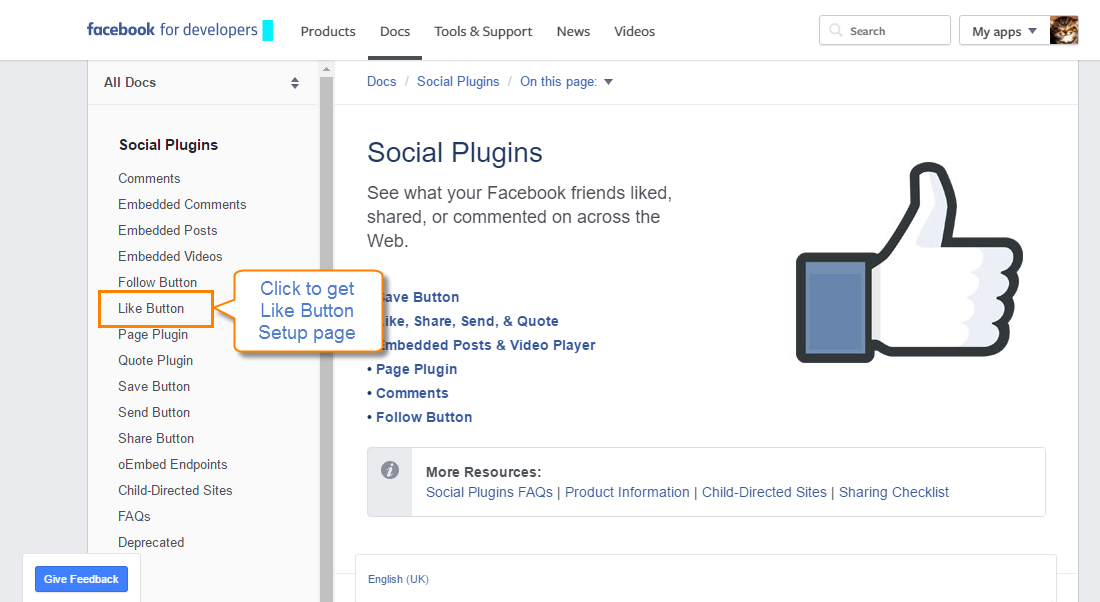Screen dimensions: 1100x602
Task: Focus the Search input field
Action: tap(885, 30)
